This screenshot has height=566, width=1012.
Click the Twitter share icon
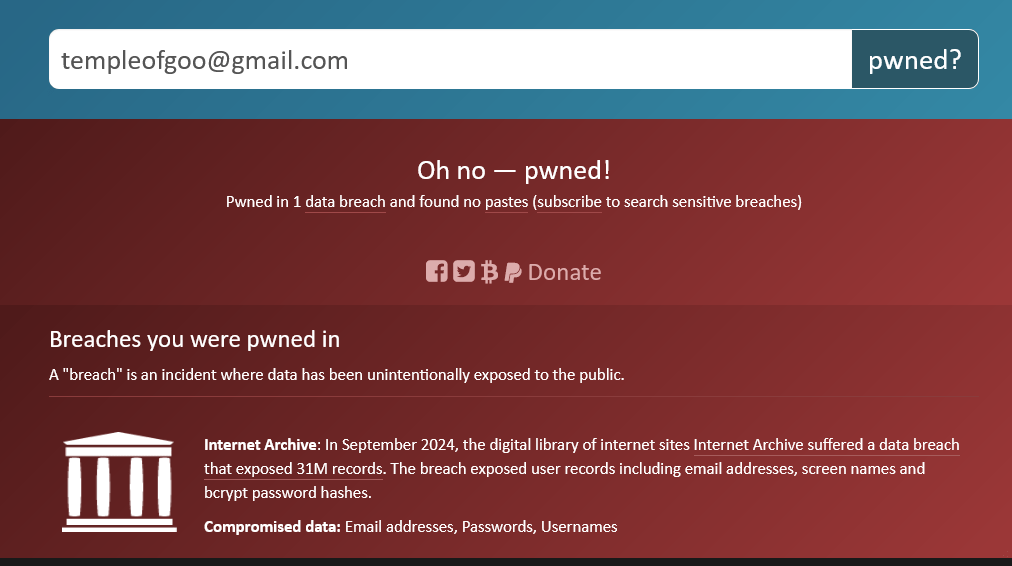[463, 271]
